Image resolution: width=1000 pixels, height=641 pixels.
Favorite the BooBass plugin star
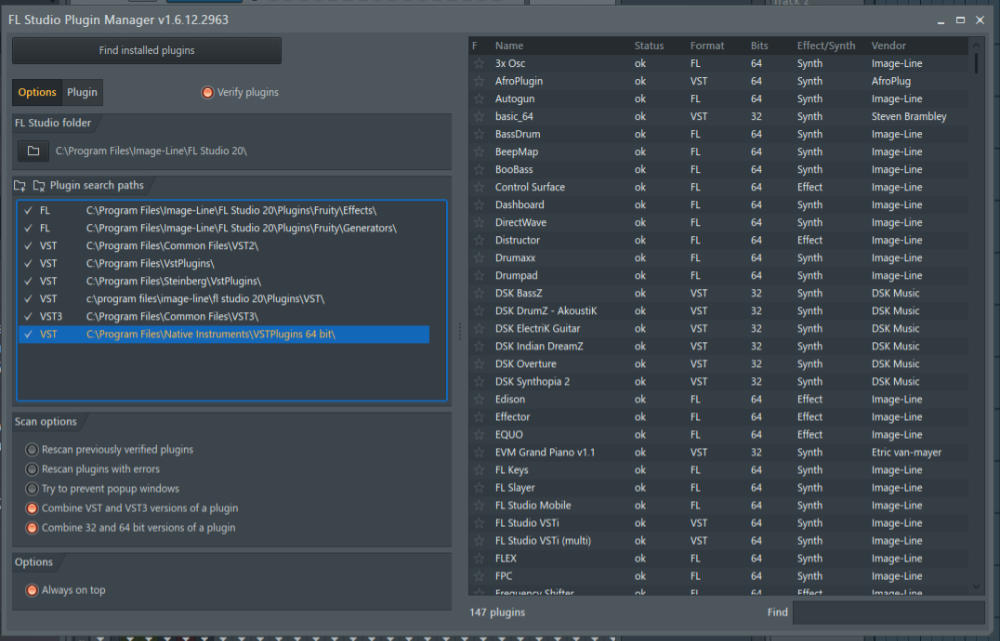coord(478,170)
